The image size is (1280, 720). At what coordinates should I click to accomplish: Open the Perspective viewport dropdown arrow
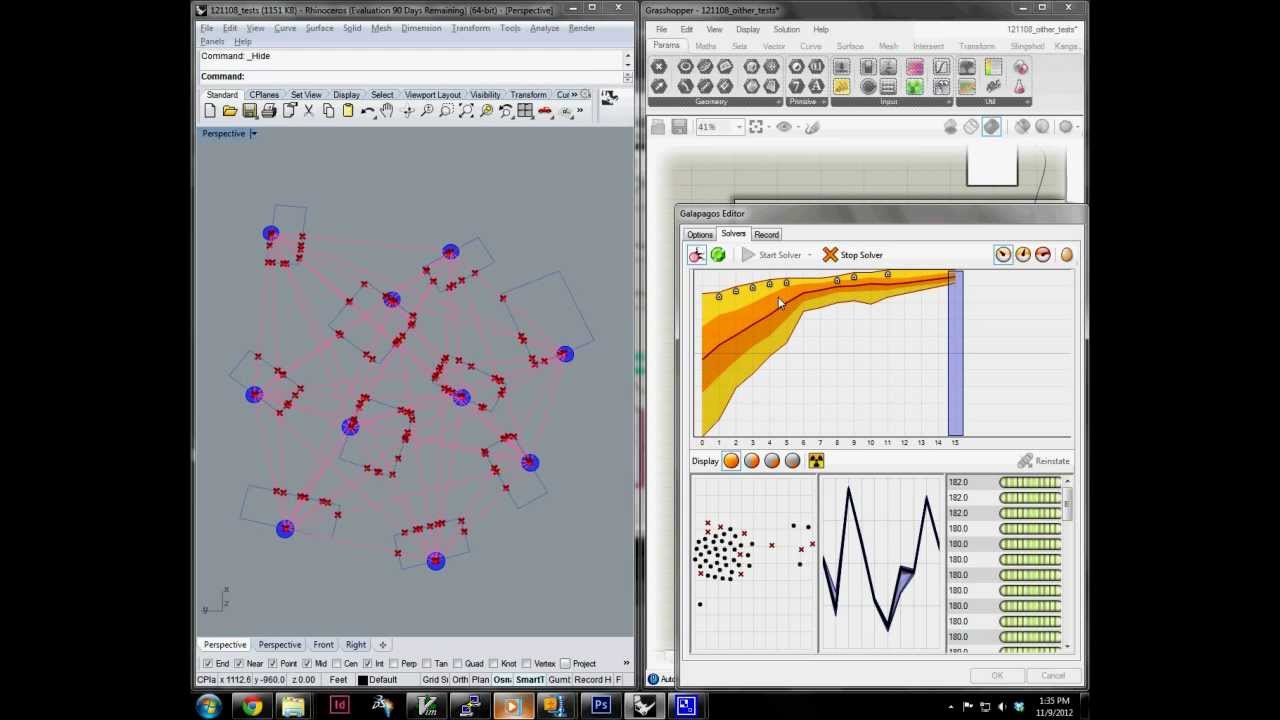click(x=254, y=134)
